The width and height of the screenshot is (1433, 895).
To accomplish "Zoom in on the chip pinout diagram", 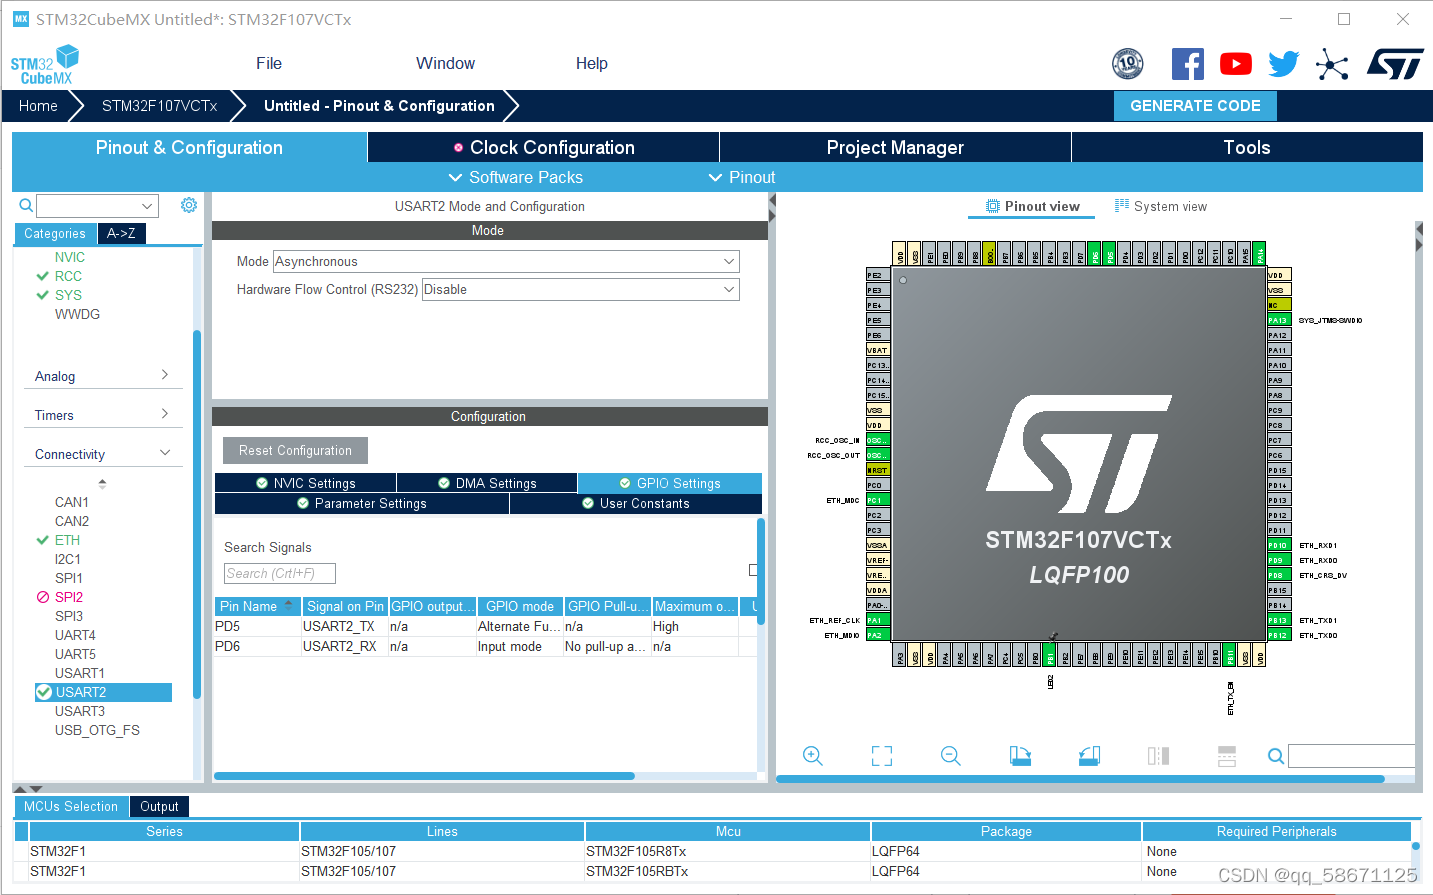I will (x=812, y=755).
